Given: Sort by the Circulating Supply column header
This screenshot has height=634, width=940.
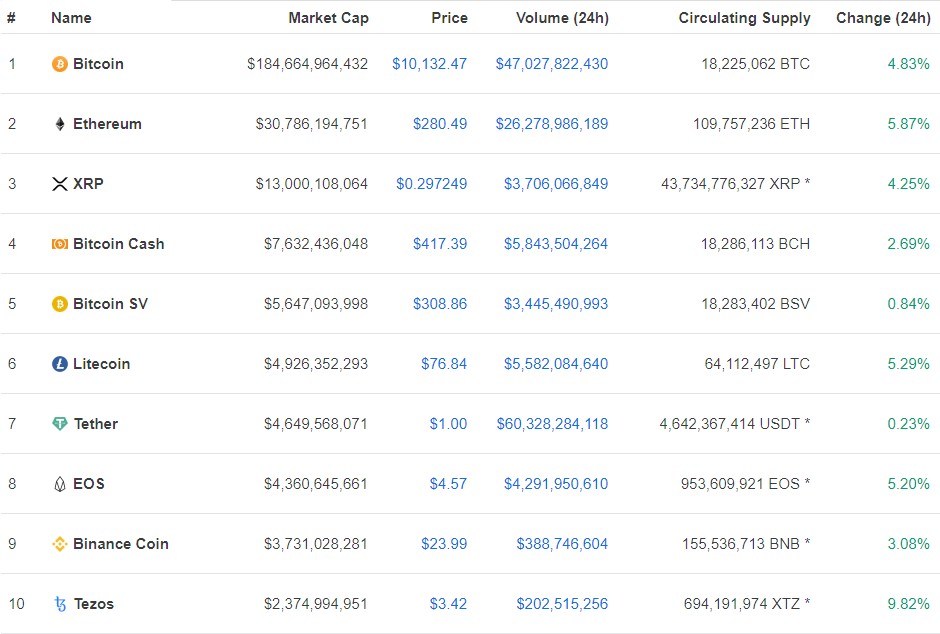Looking at the screenshot, I should (745, 18).
